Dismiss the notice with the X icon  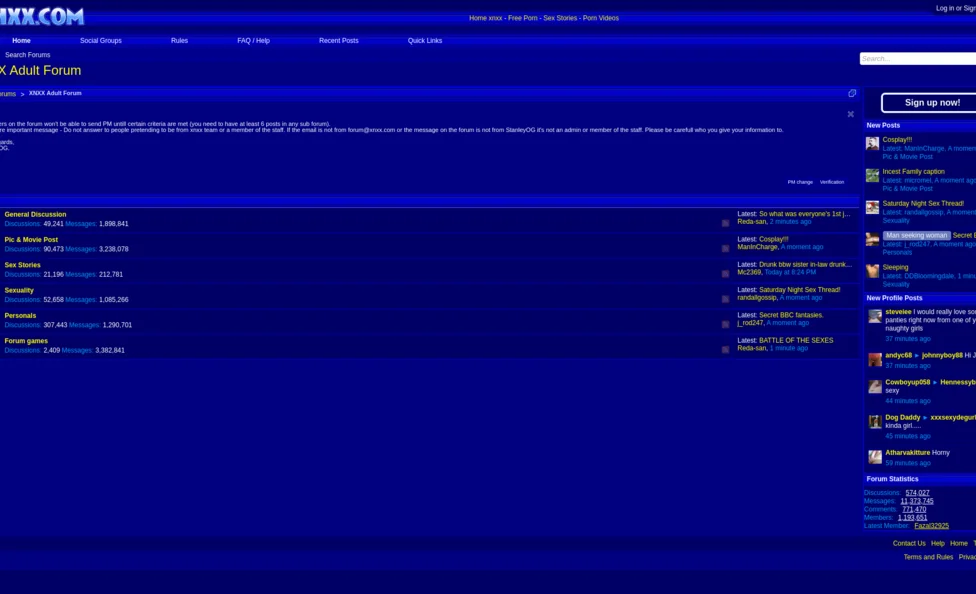click(850, 114)
